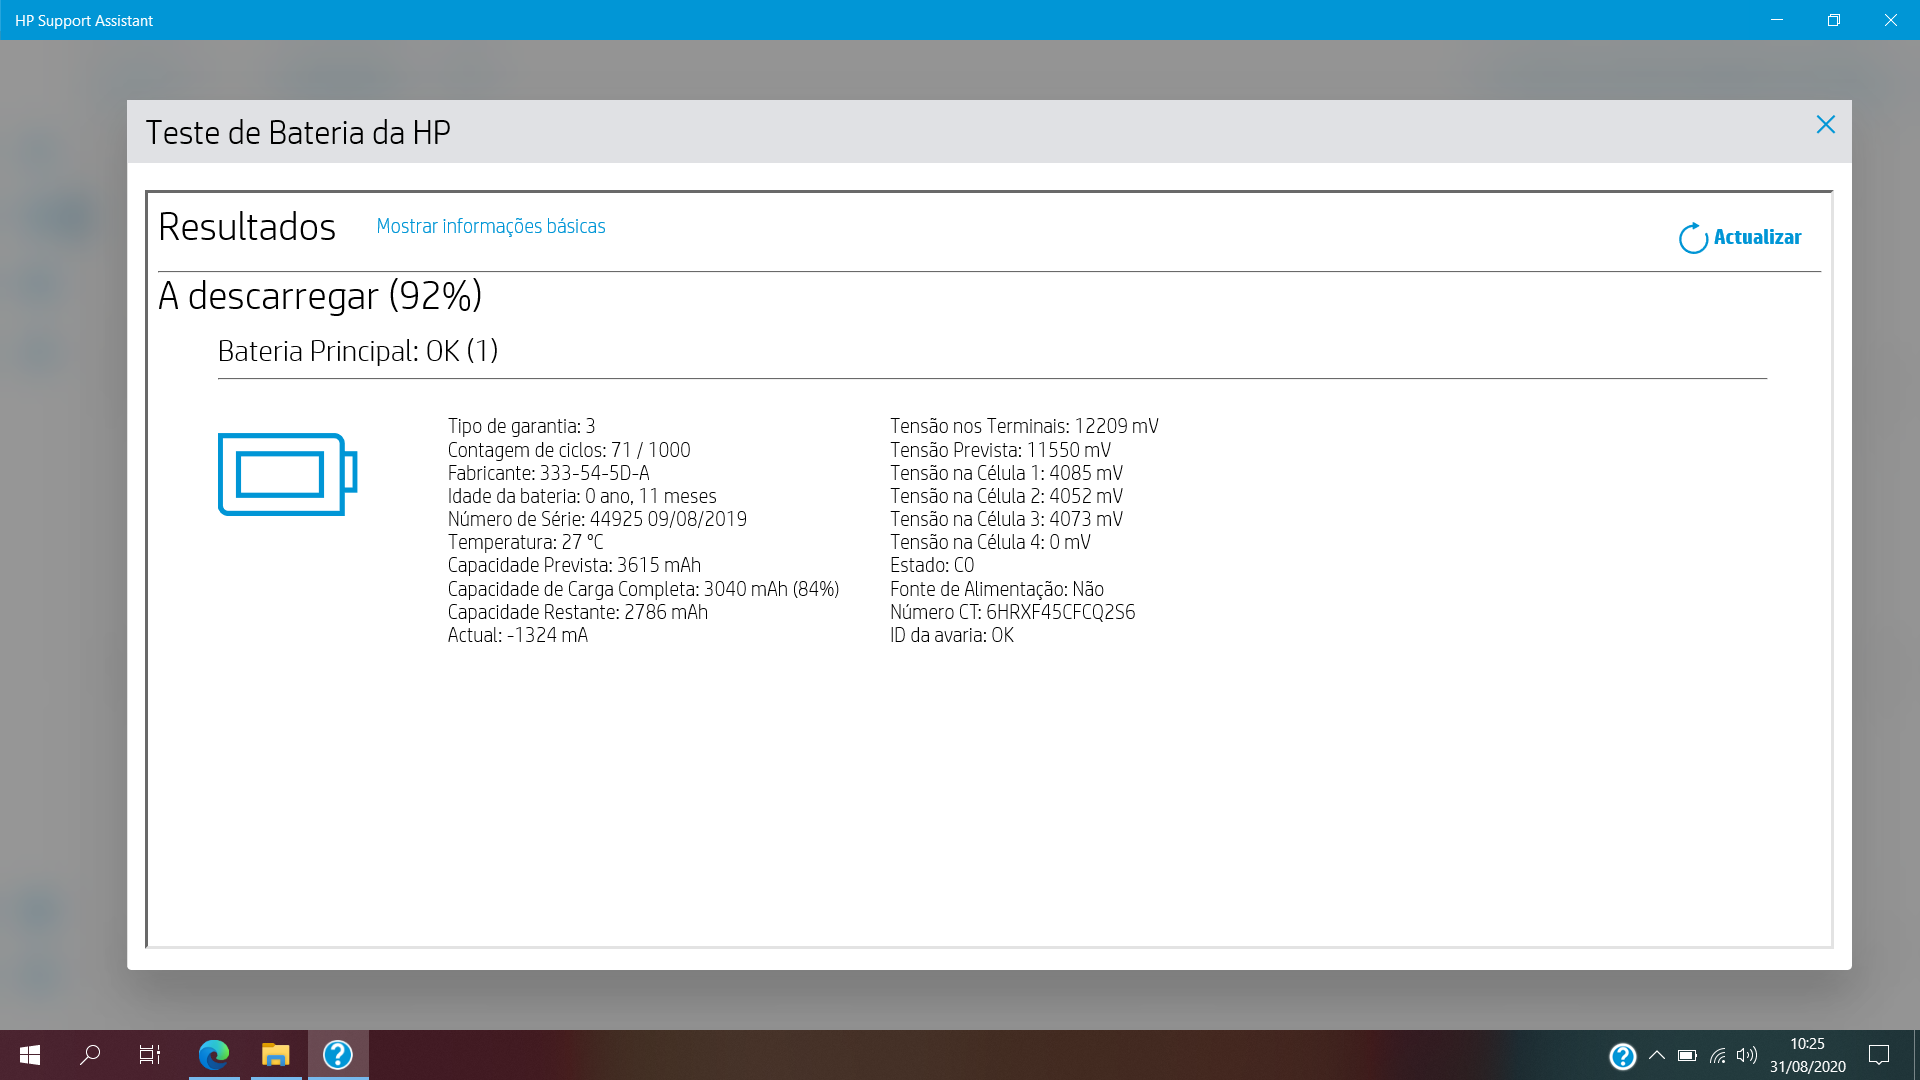
Task: Open battery status tray icon
Action: coord(1687,1055)
